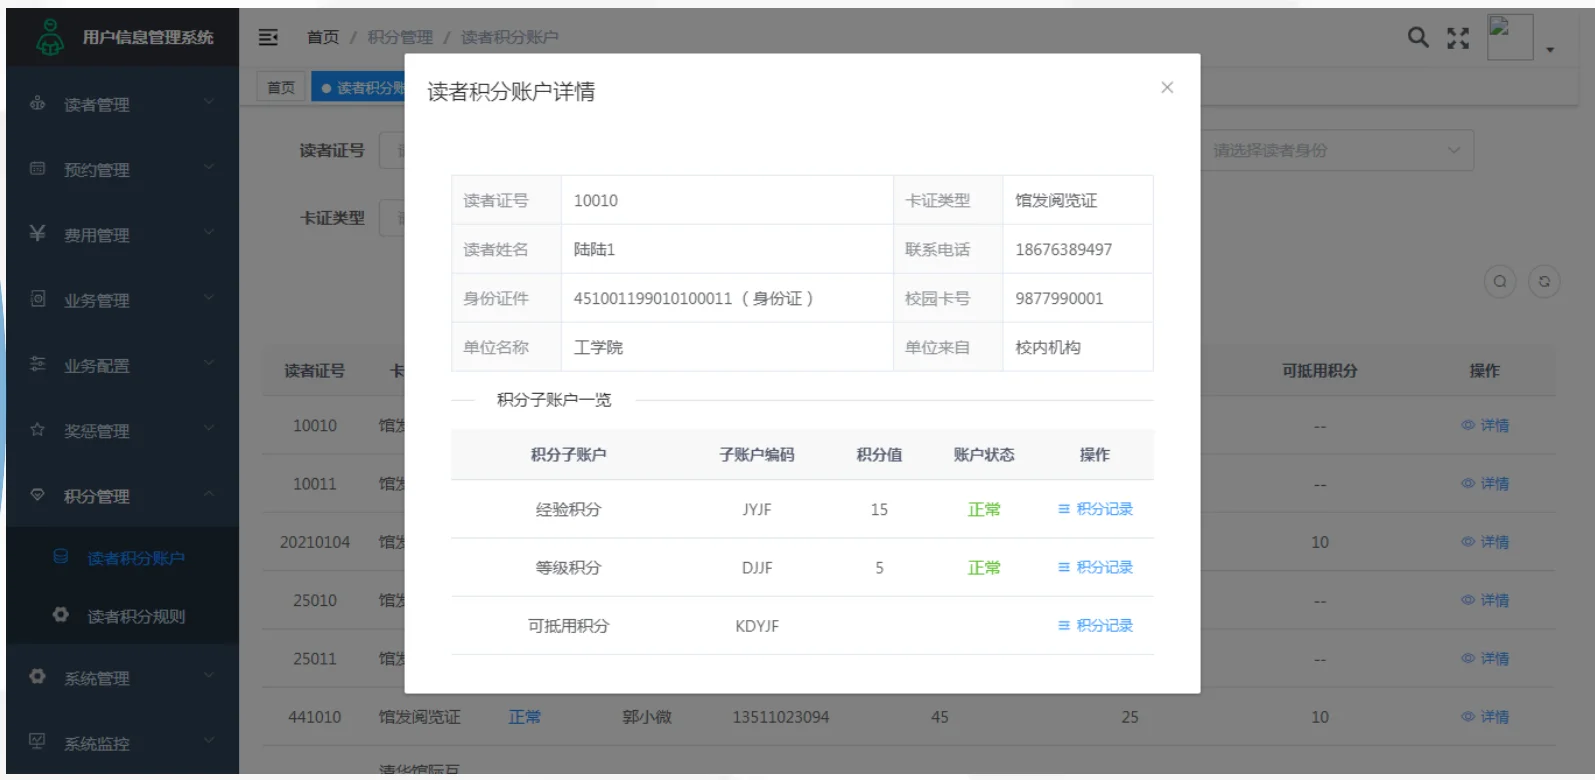Image resolution: width=1595 pixels, height=780 pixels.
Task: Expand the 系统监控 menu
Action: pos(122,743)
